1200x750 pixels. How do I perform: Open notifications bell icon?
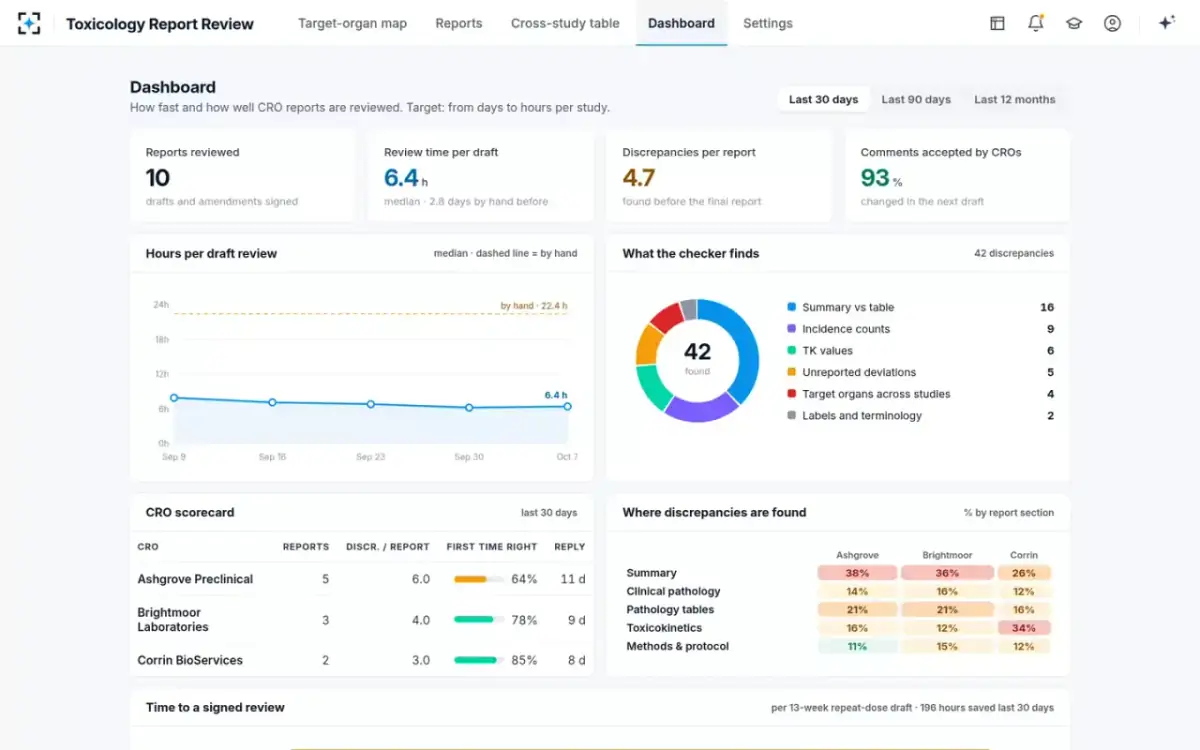(1036, 23)
